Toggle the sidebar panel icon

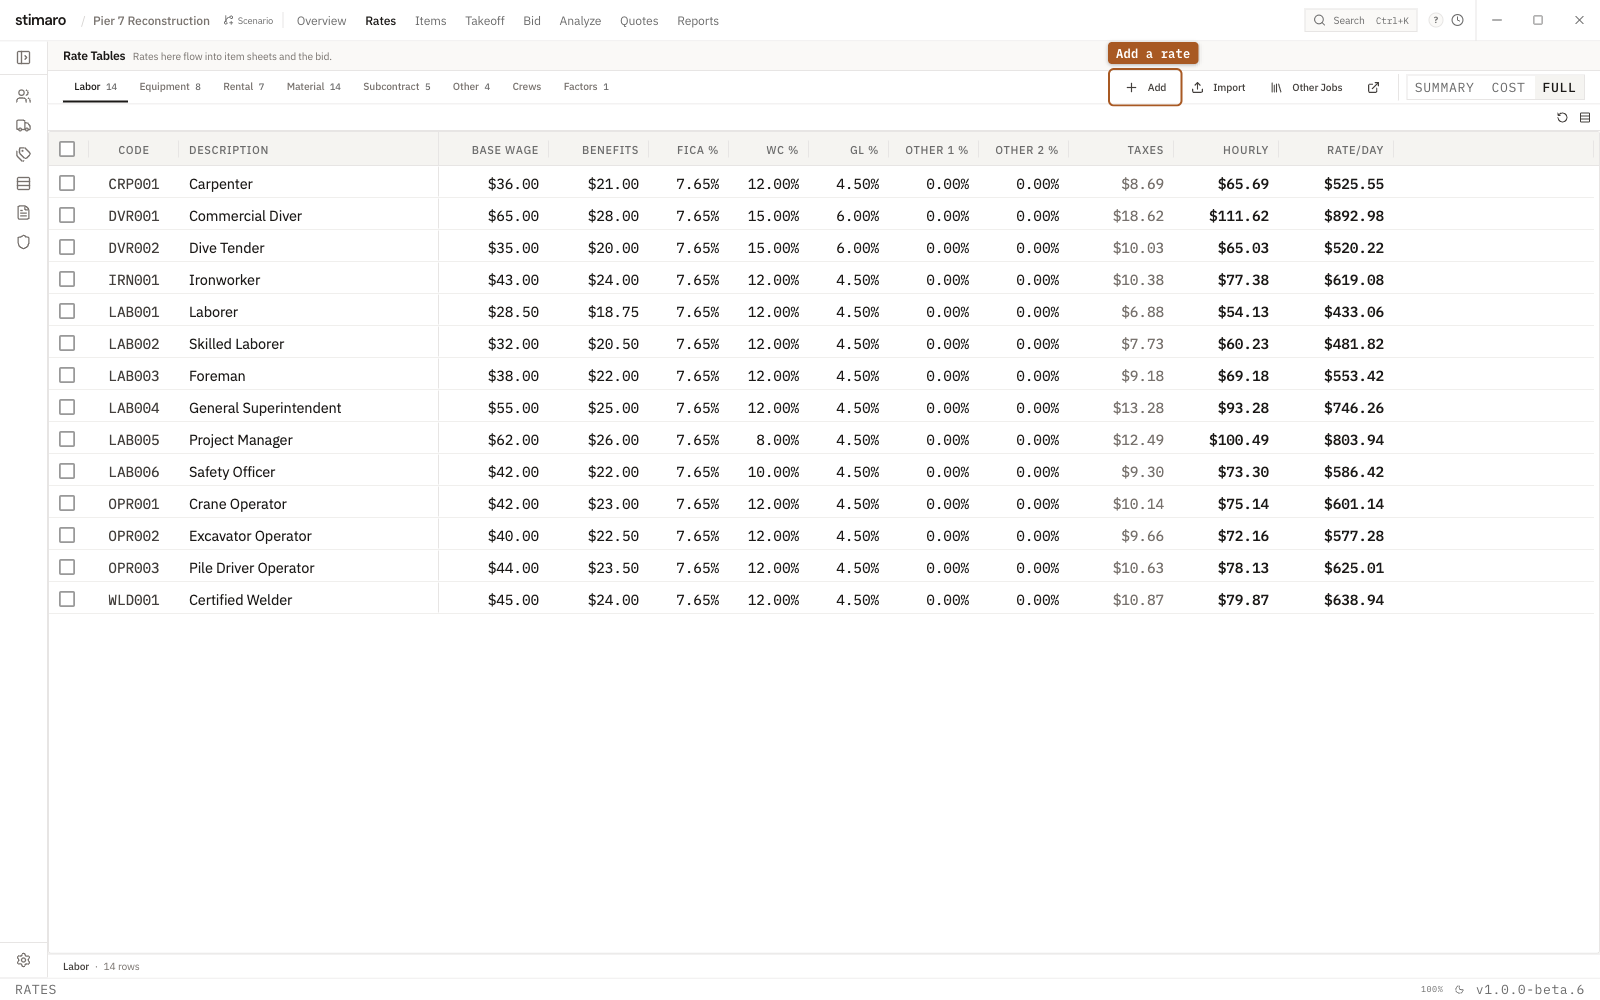tap(23, 58)
